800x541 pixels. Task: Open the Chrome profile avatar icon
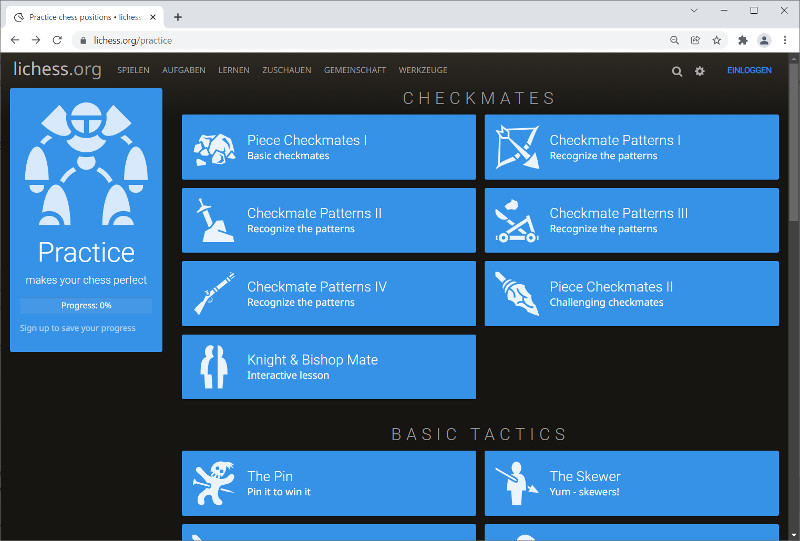coord(764,40)
